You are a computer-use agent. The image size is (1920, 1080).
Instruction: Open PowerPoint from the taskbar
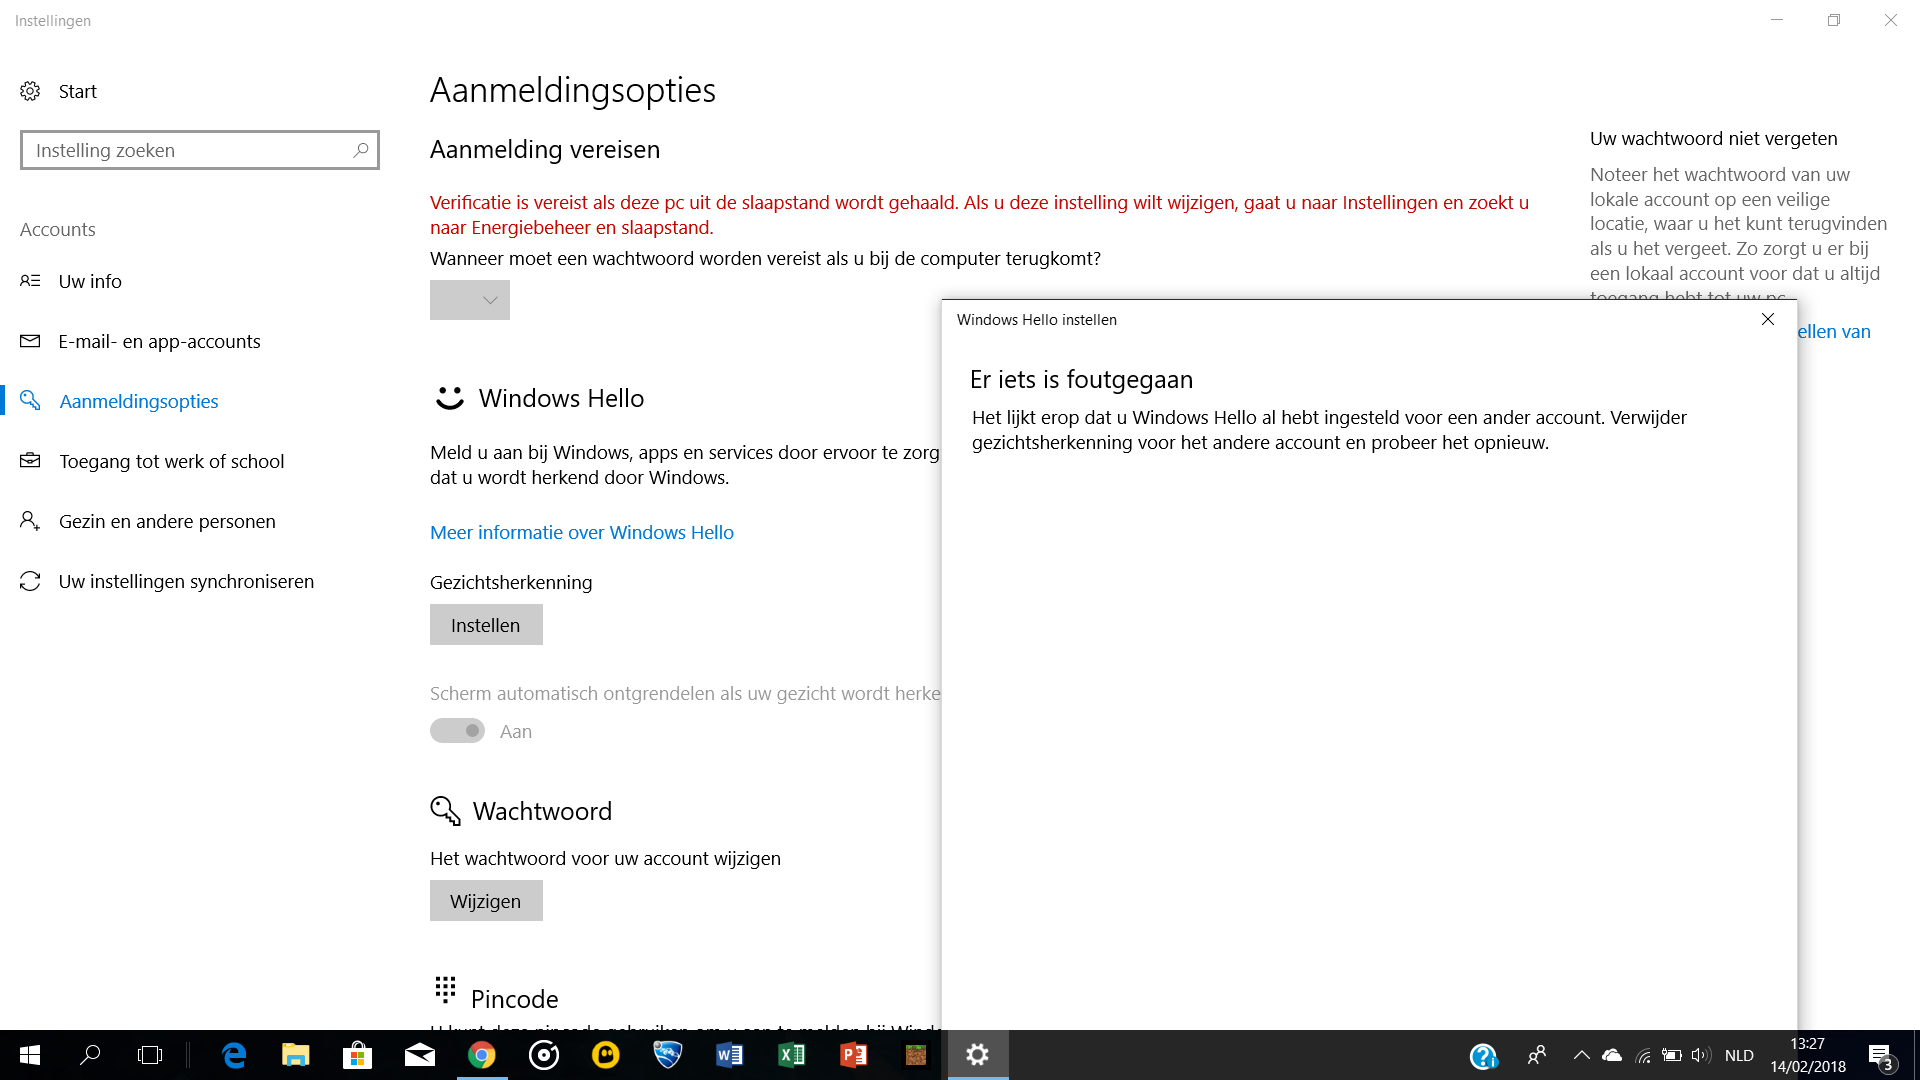pyautogui.click(x=854, y=1055)
